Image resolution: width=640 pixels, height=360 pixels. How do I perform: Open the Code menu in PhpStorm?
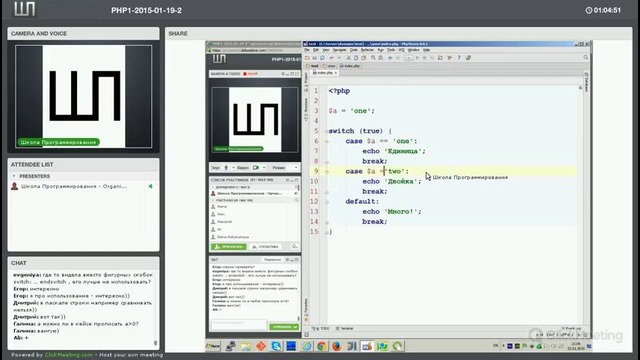[353, 50]
